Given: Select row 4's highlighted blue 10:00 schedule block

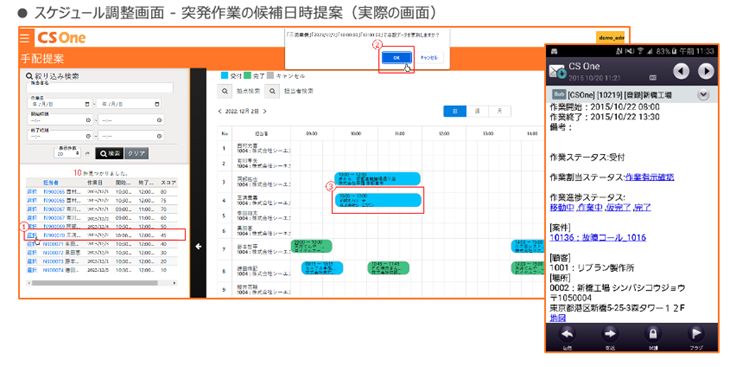Looking at the screenshot, I should point(378,200).
